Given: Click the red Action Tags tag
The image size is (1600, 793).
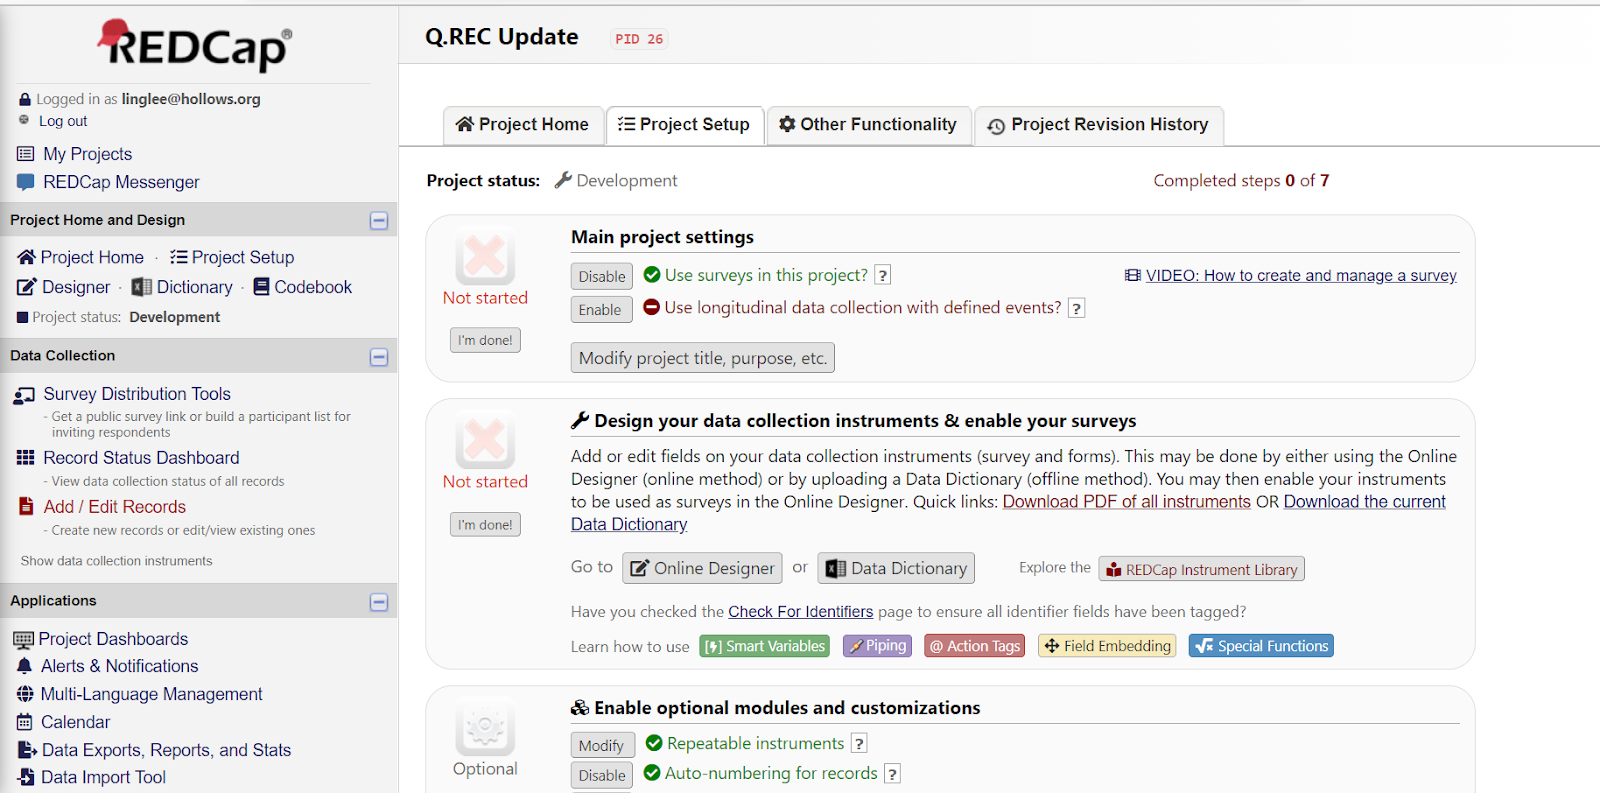Looking at the screenshot, I should (x=975, y=646).
